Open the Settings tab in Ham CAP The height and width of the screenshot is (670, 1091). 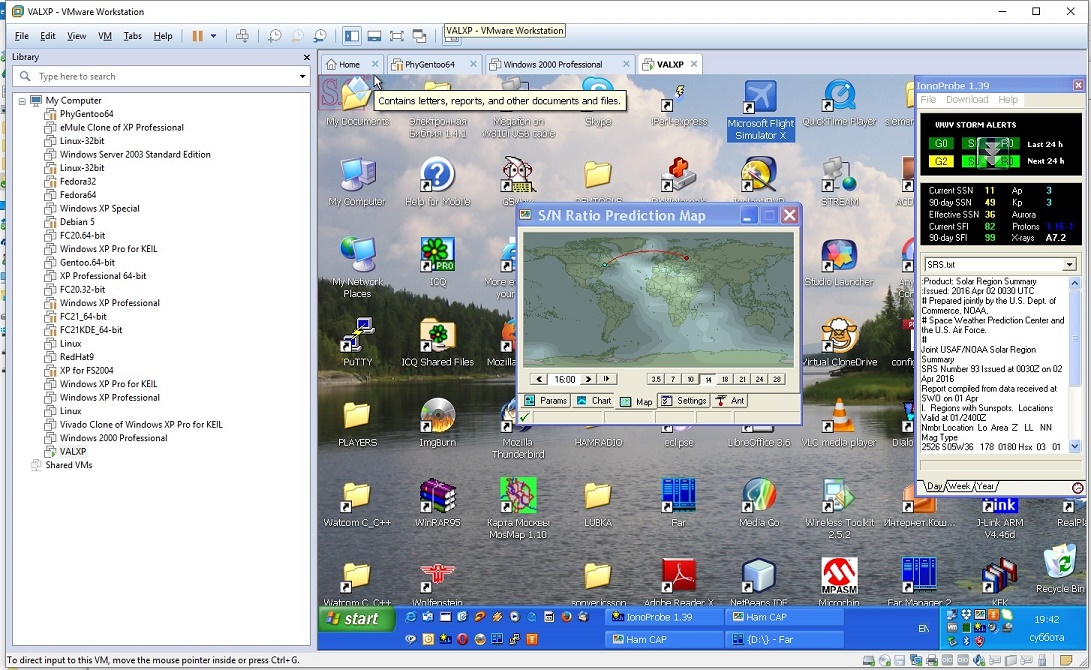coord(684,401)
